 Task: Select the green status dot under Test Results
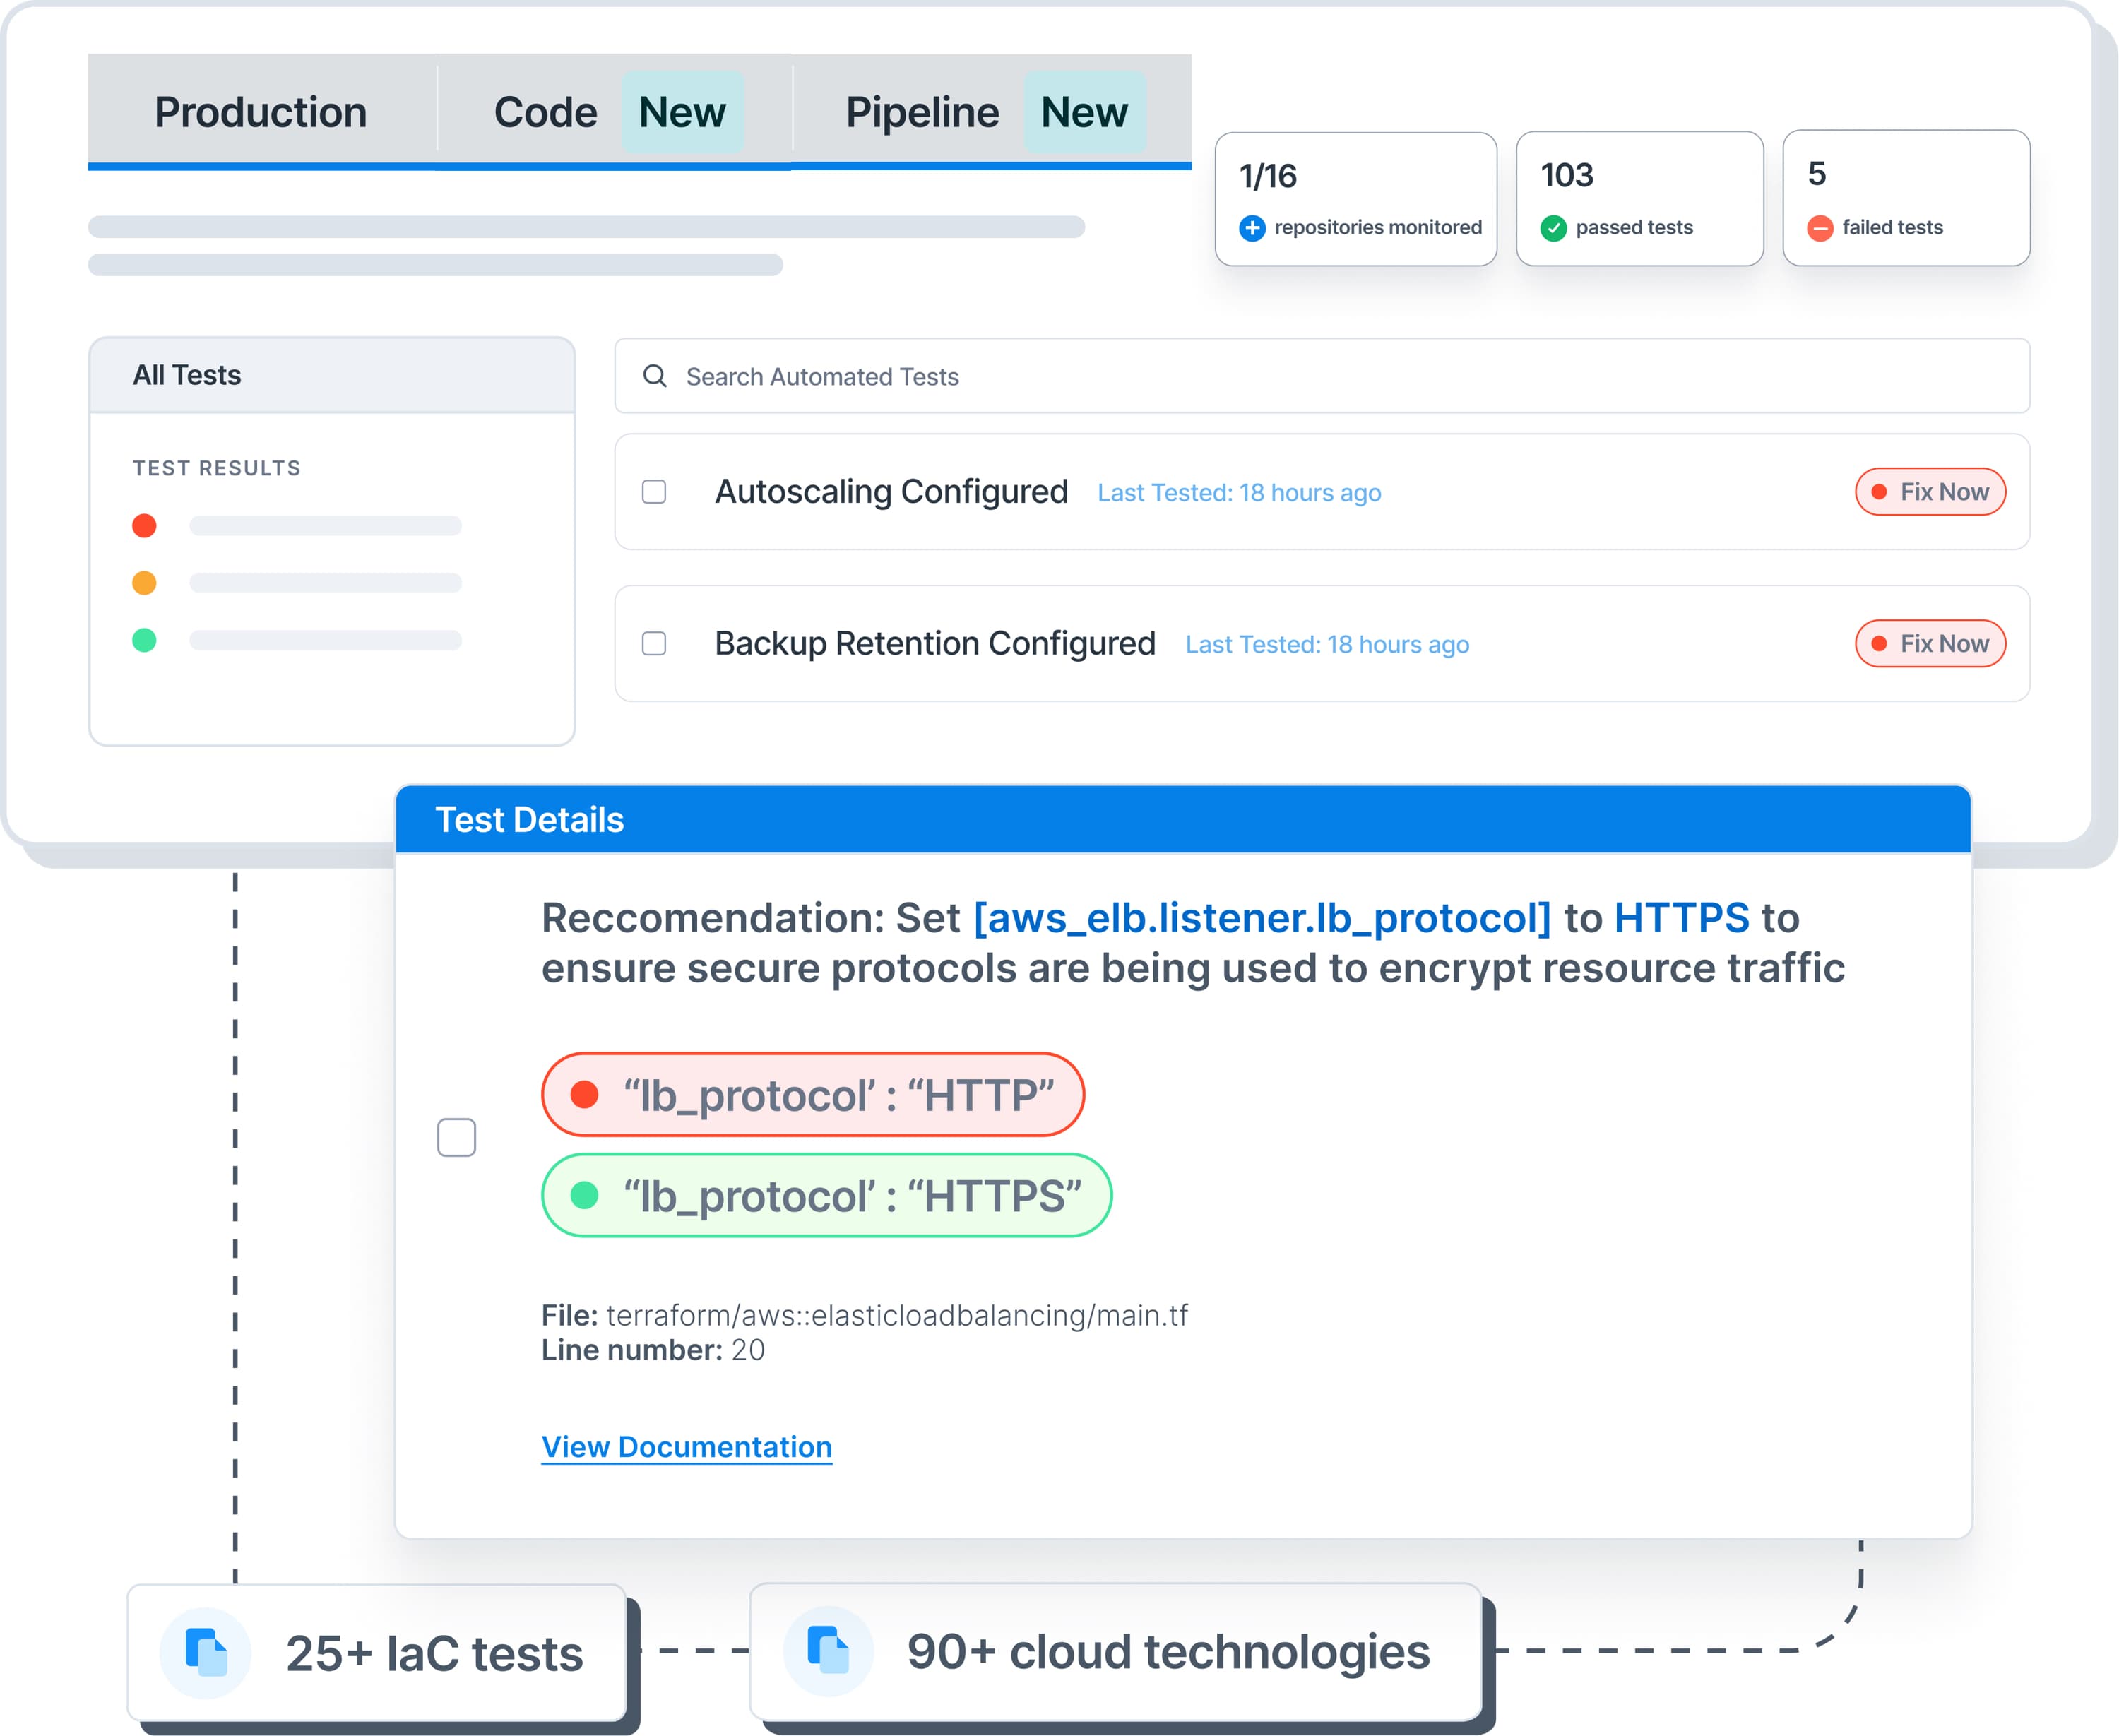click(x=145, y=640)
